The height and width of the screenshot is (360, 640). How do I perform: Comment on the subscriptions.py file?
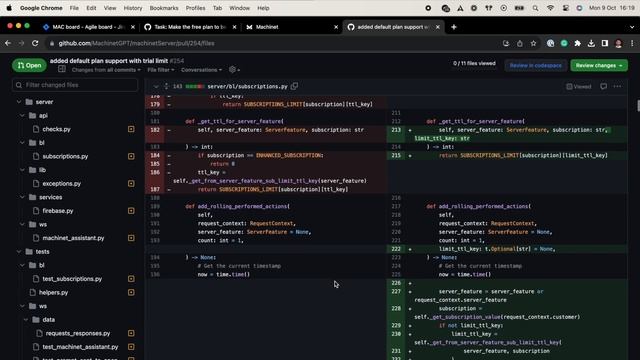pyautogui.click(x=603, y=86)
